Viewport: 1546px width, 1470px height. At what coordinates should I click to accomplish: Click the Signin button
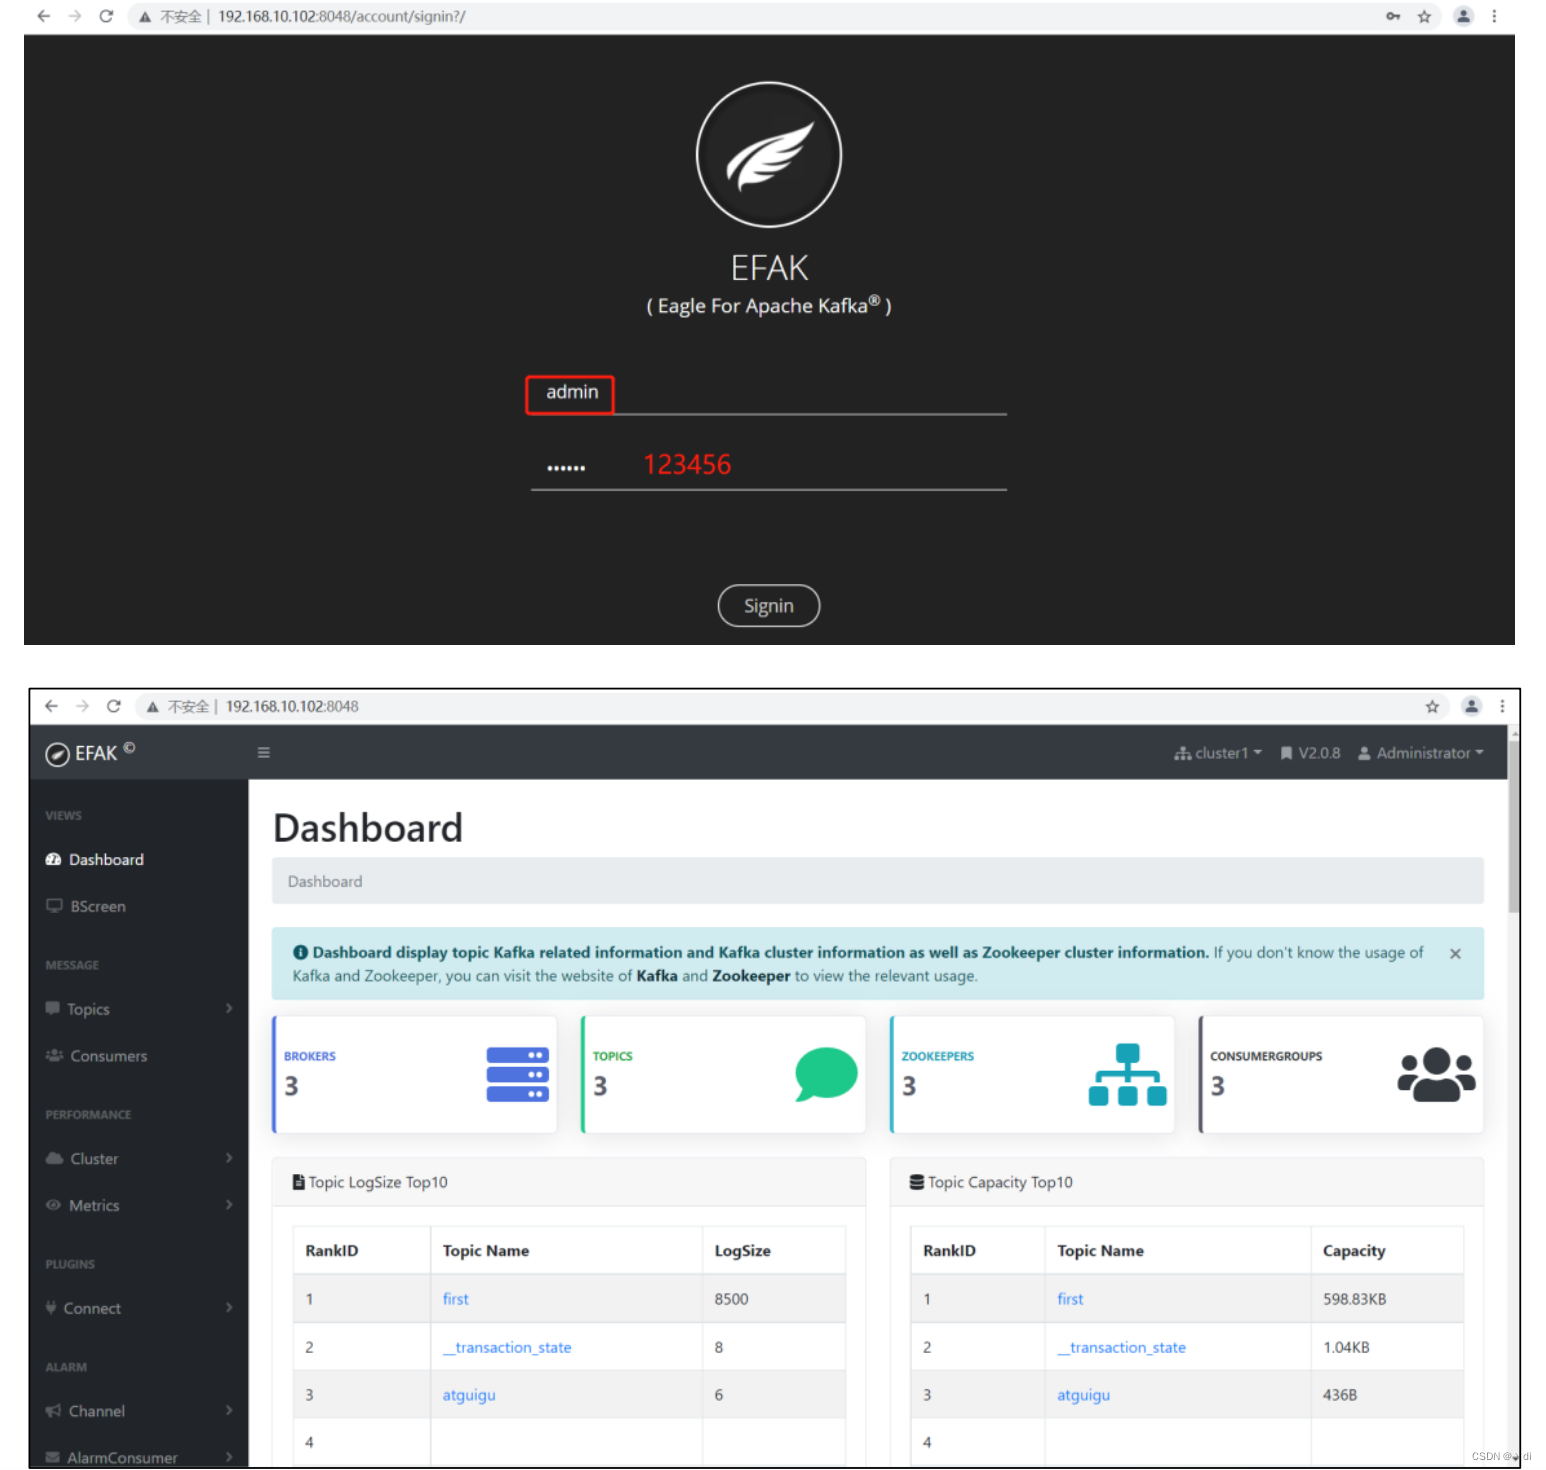(x=768, y=606)
